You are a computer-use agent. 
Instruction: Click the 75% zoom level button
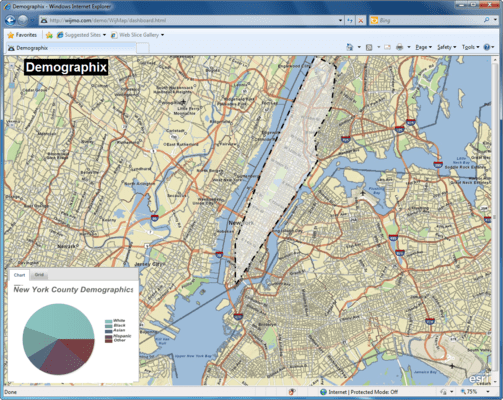point(469,392)
